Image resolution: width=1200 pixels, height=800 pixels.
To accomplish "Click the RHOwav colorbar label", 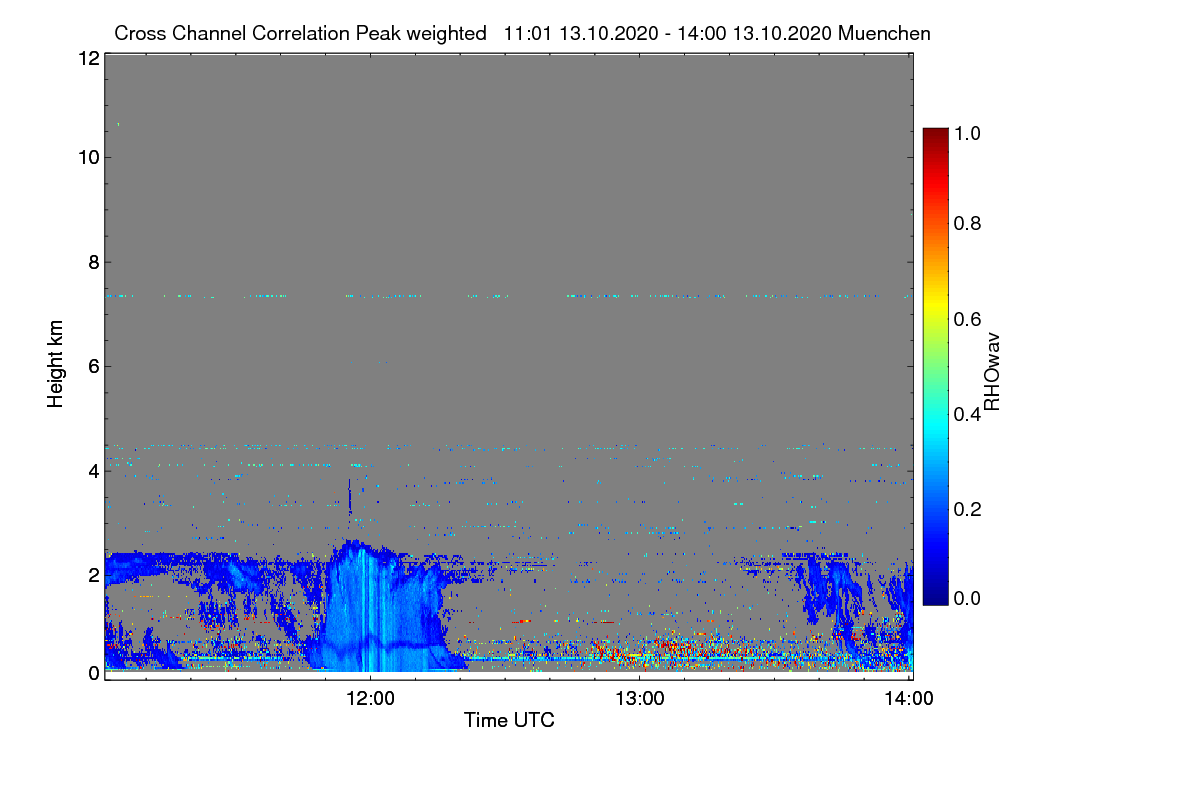I will pyautogui.click(x=991, y=371).
